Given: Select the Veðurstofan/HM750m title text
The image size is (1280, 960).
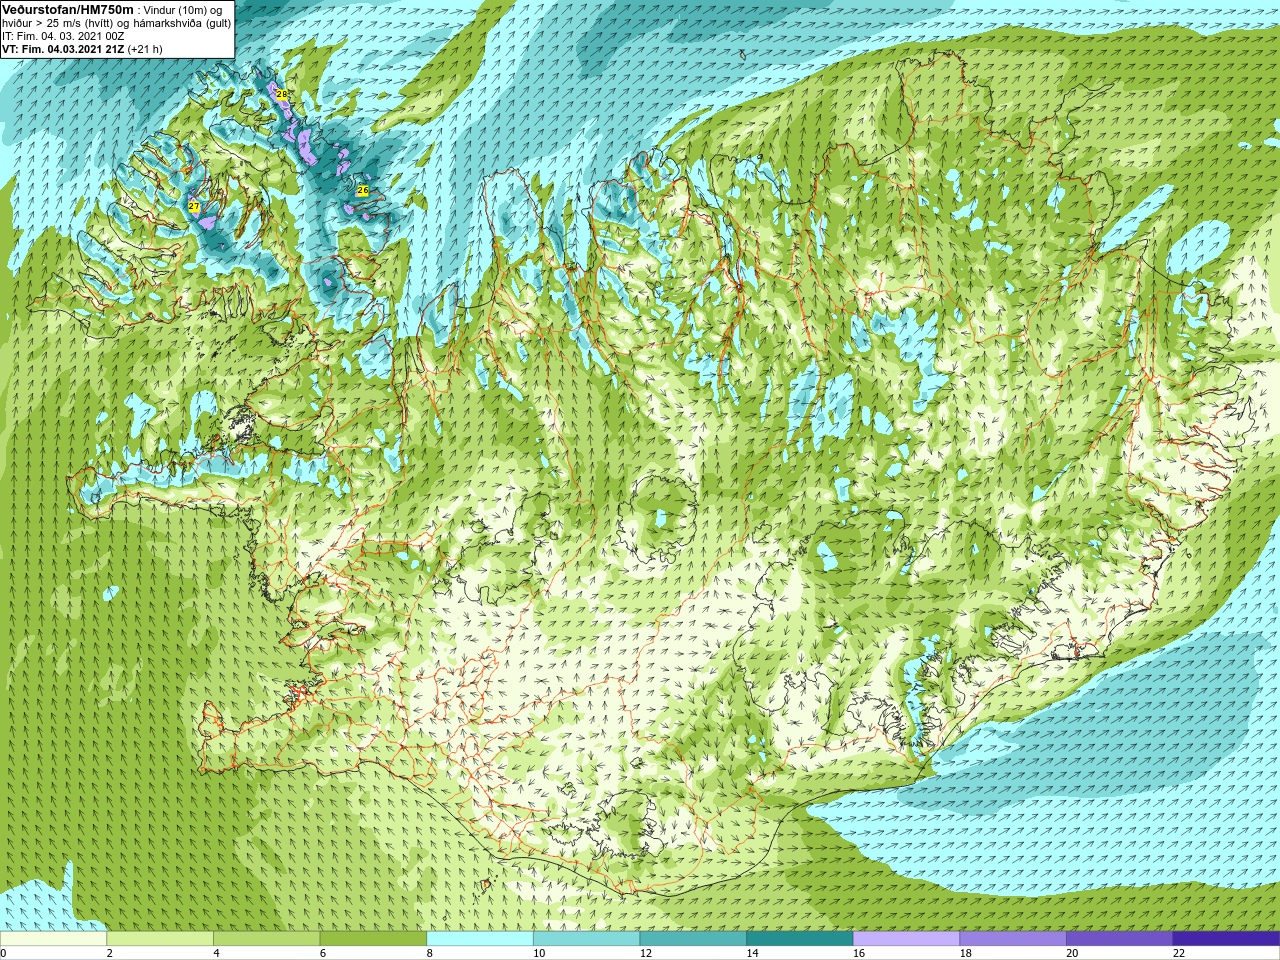Looking at the screenshot, I should [68, 9].
